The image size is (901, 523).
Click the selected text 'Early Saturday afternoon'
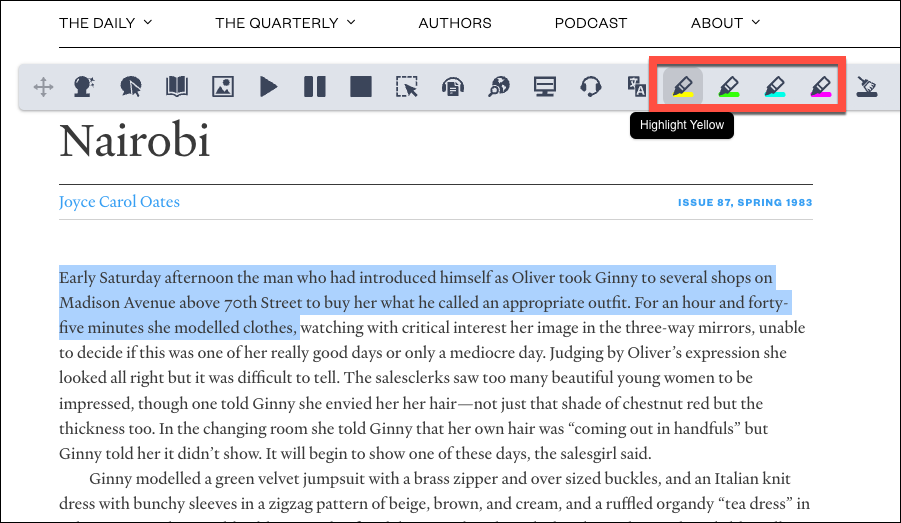click(146, 278)
